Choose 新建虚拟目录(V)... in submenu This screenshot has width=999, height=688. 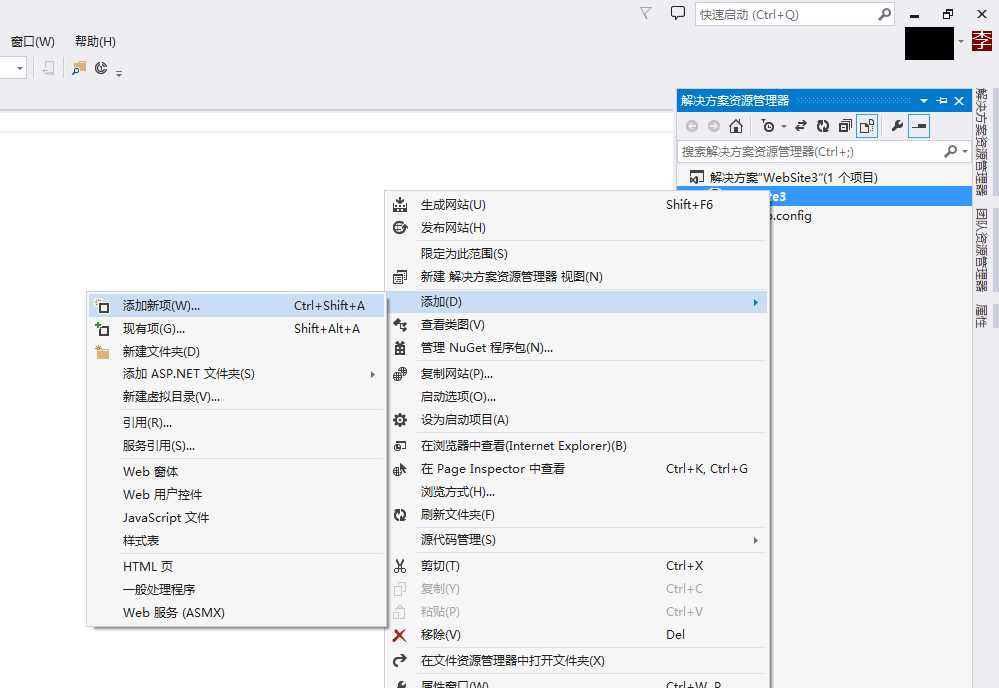[237, 397]
